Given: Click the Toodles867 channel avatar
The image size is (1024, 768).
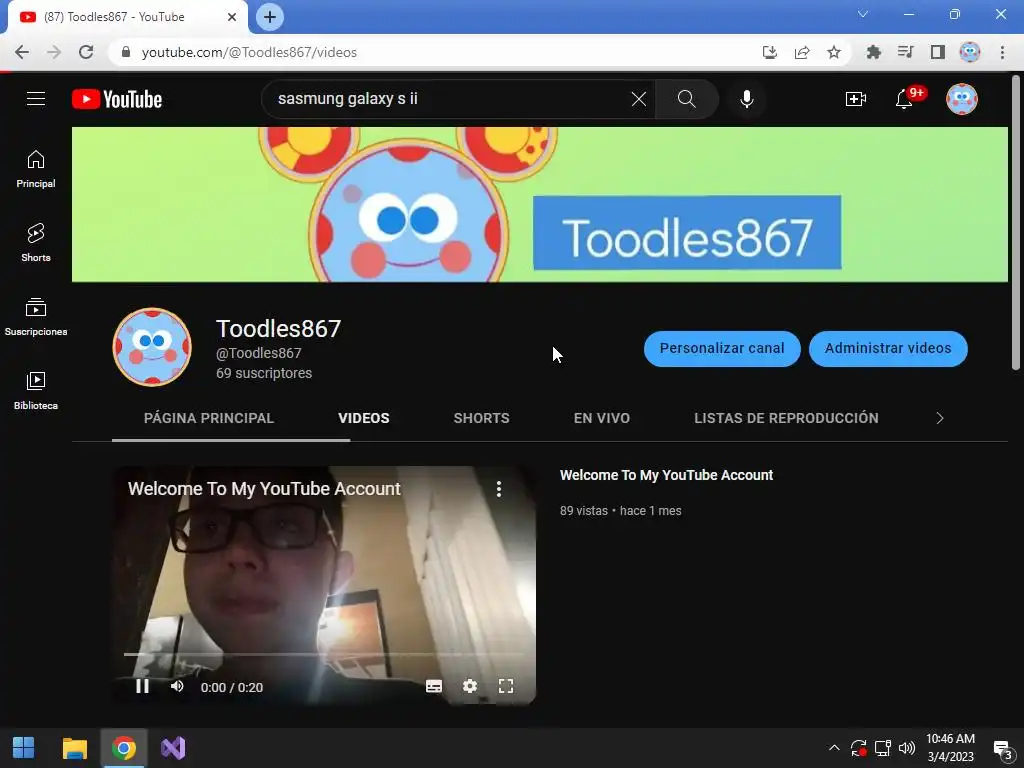Looking at the screenshot, I should (152, 347).
